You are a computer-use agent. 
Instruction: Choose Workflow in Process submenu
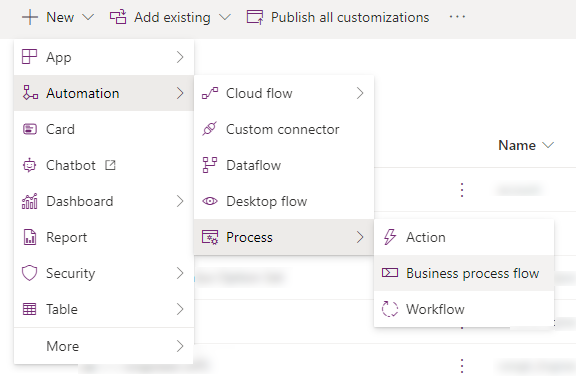(464, 309)
